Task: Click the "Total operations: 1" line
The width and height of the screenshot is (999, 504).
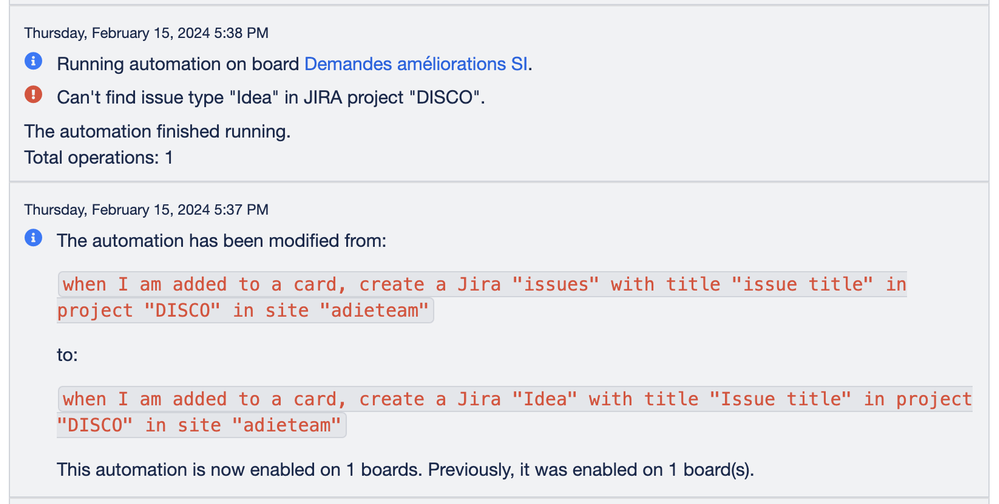Action: tap(99, 157)
